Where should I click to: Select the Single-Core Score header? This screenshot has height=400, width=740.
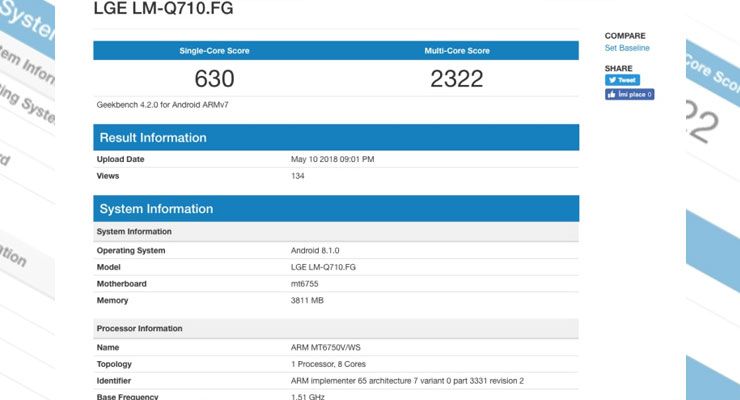coord(214,51)
